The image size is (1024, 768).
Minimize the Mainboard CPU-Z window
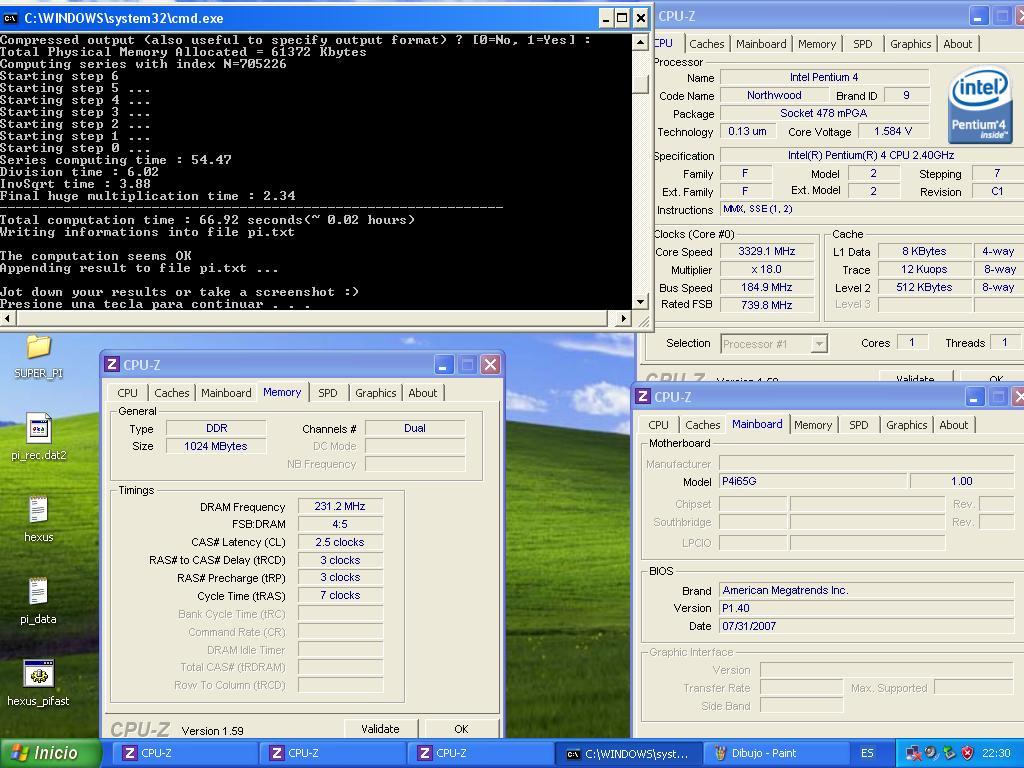[974, 396]
